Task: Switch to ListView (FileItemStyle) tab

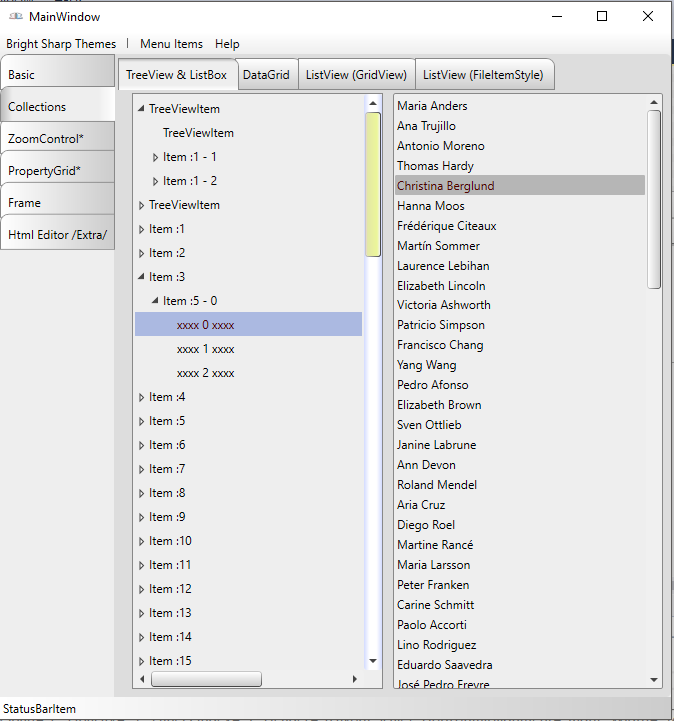Action: (484, 75)
